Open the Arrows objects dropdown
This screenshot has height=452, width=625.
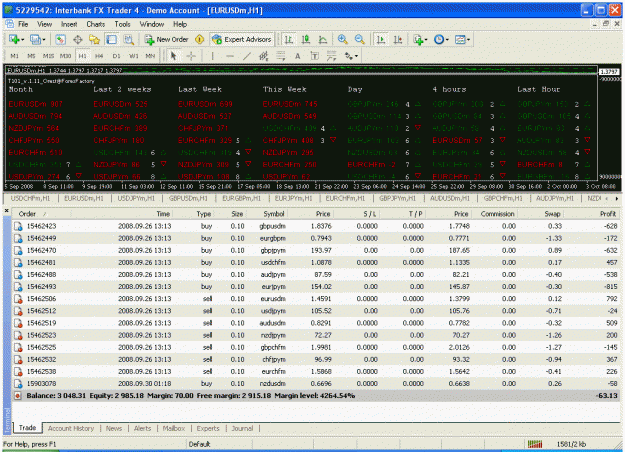point(351,56)
